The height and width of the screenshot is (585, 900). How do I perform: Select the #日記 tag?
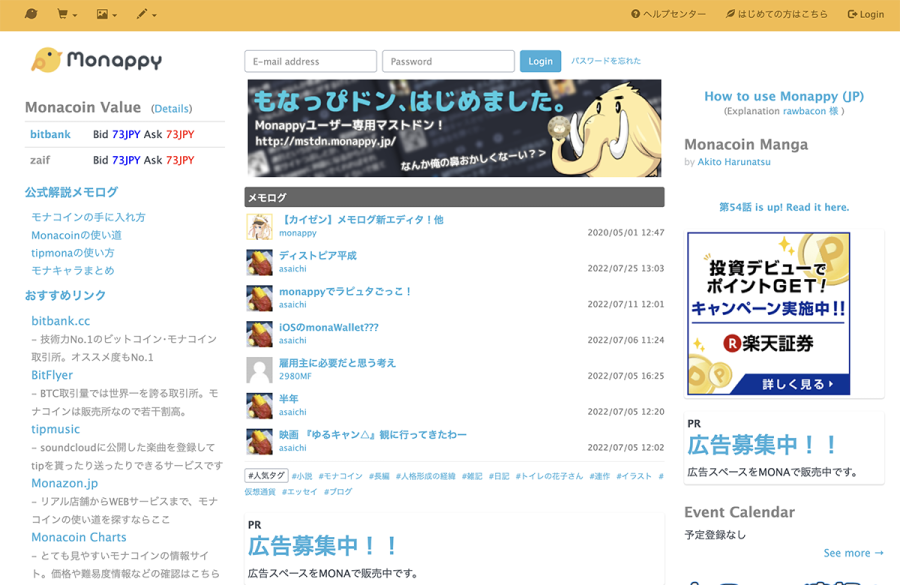(499, 476)
